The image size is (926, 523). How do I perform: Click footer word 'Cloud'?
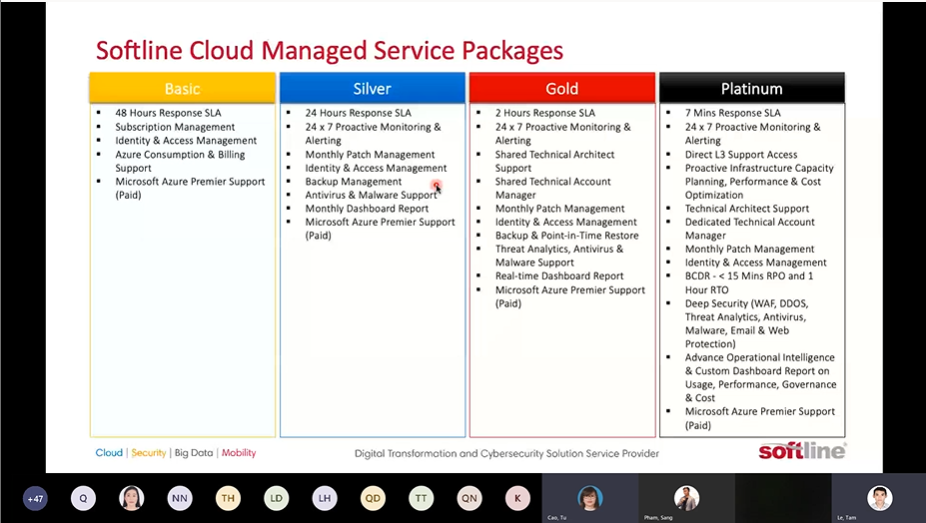pos(109,453)
